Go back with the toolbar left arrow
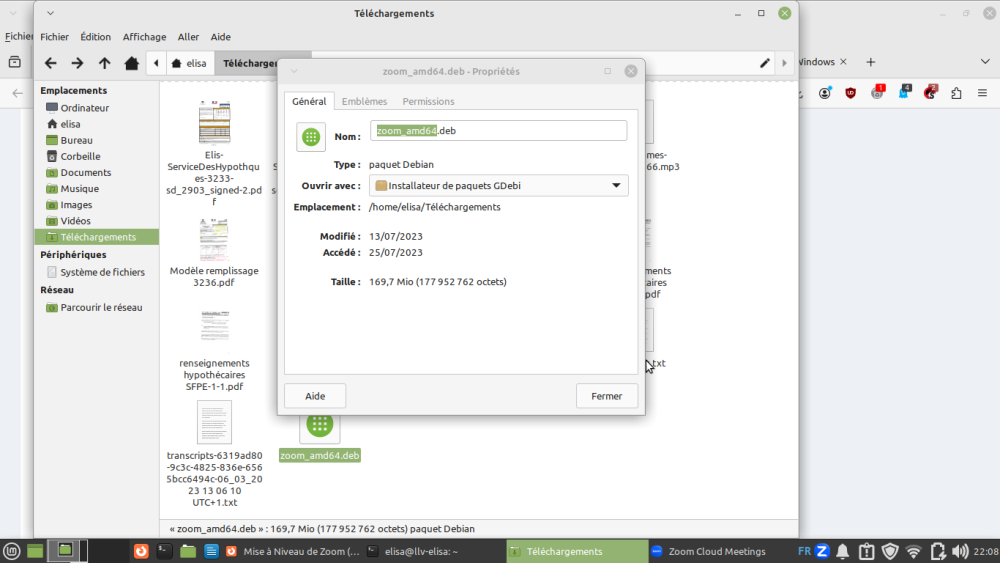This screenshot has width=1000, height=563. [x=50, y=63]
